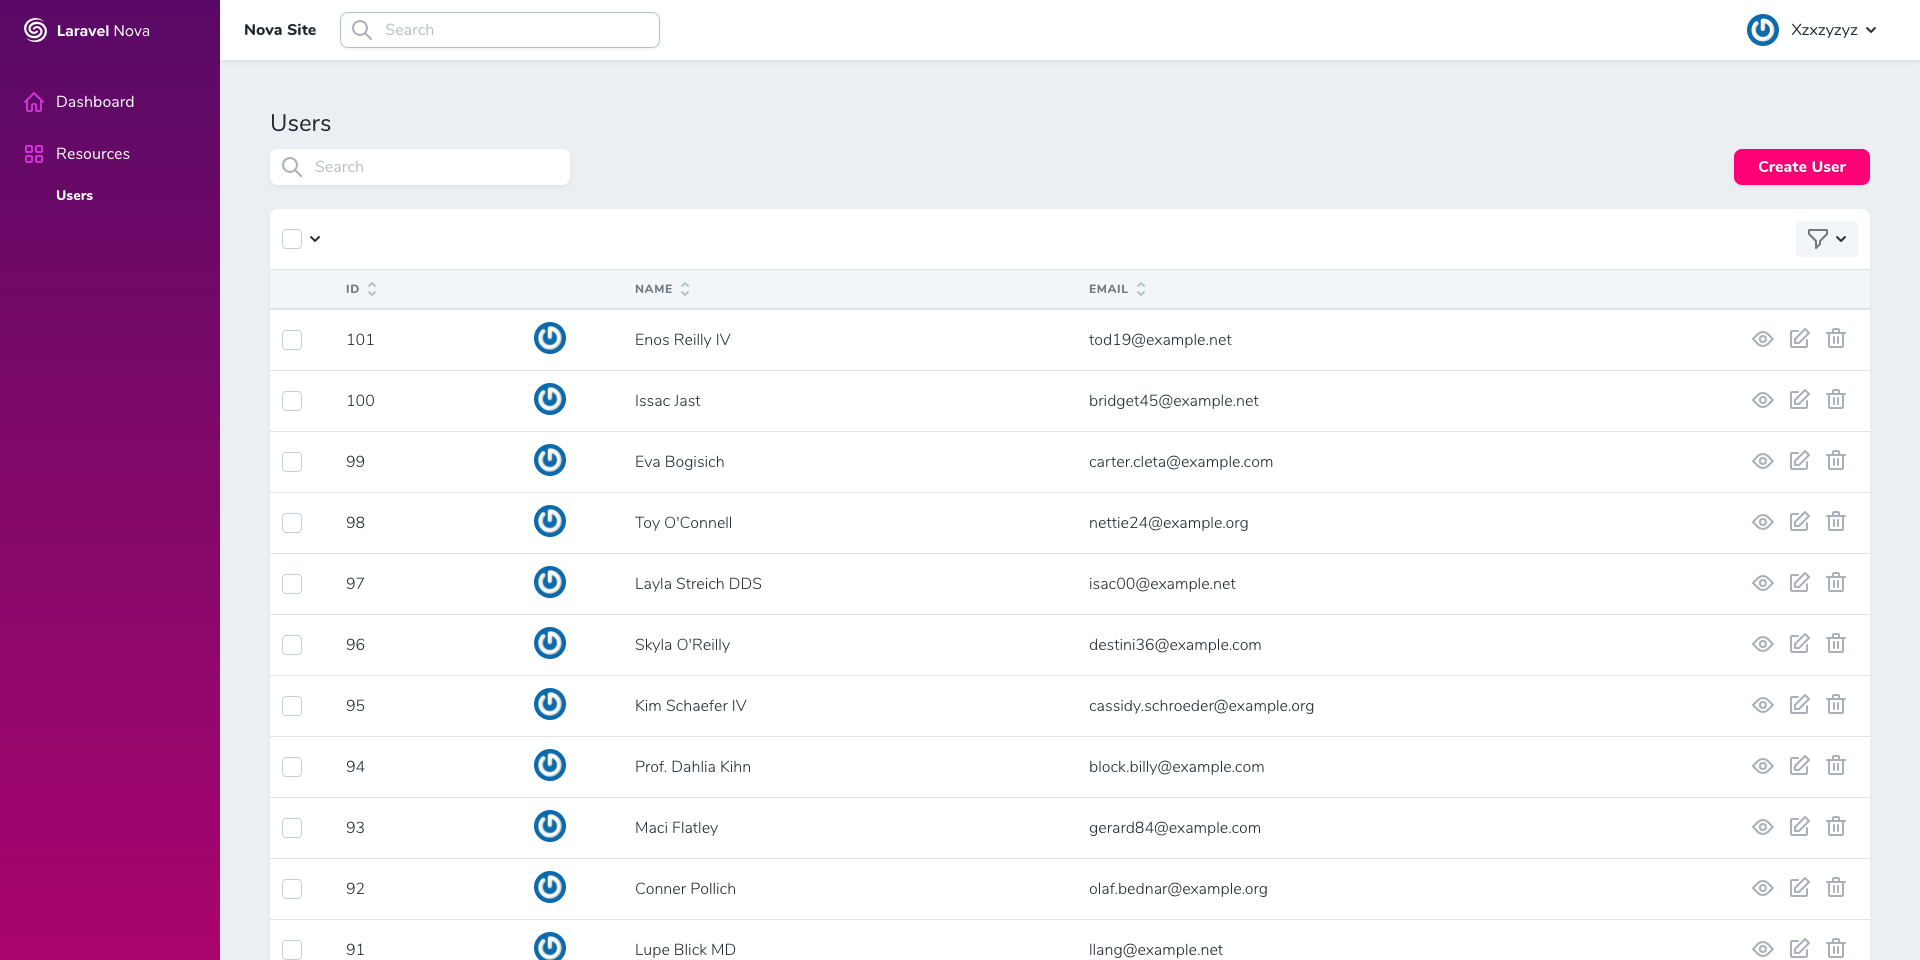Delete Eva Bogisich user
This screenshot has height=960, width=1920.
click(1836, 460)
